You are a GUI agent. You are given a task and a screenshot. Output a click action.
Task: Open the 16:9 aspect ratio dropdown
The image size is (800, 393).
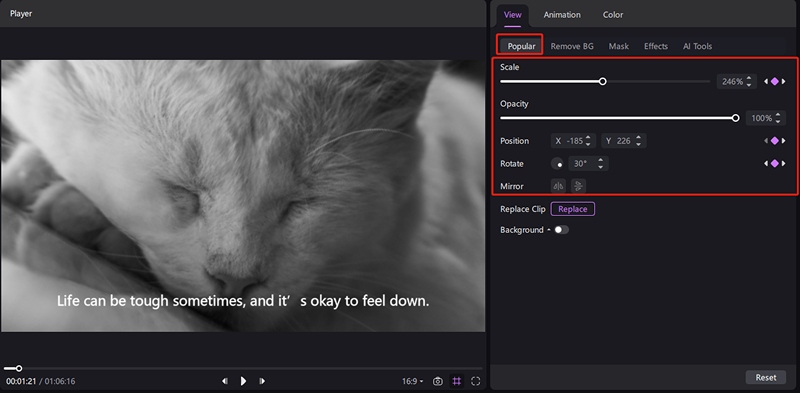(x=413, y=381)
